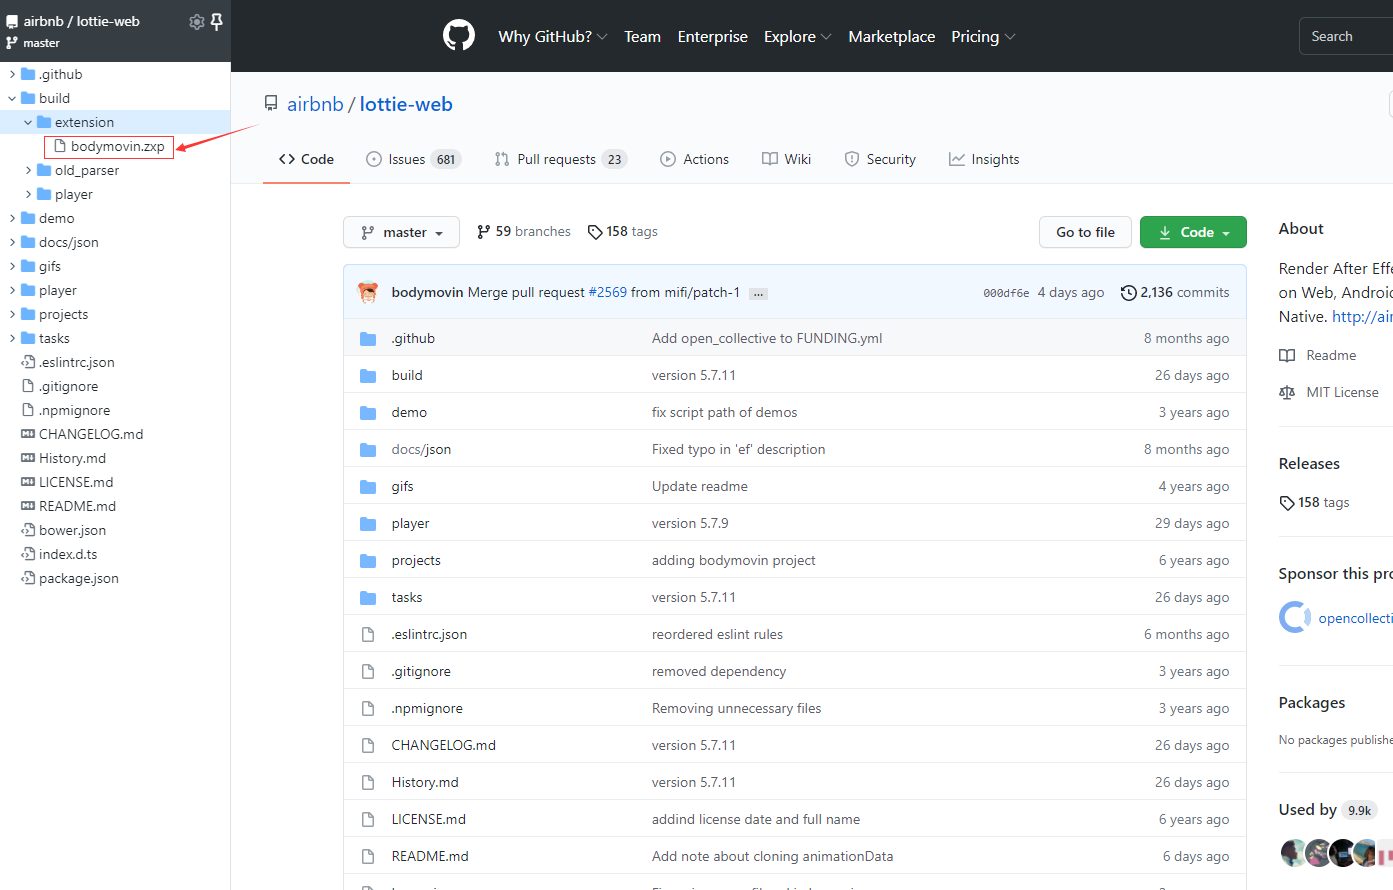The image size is (1393, 890).
Task: Open MIT License via the scales icon
Action: (x=1287, y=392)
